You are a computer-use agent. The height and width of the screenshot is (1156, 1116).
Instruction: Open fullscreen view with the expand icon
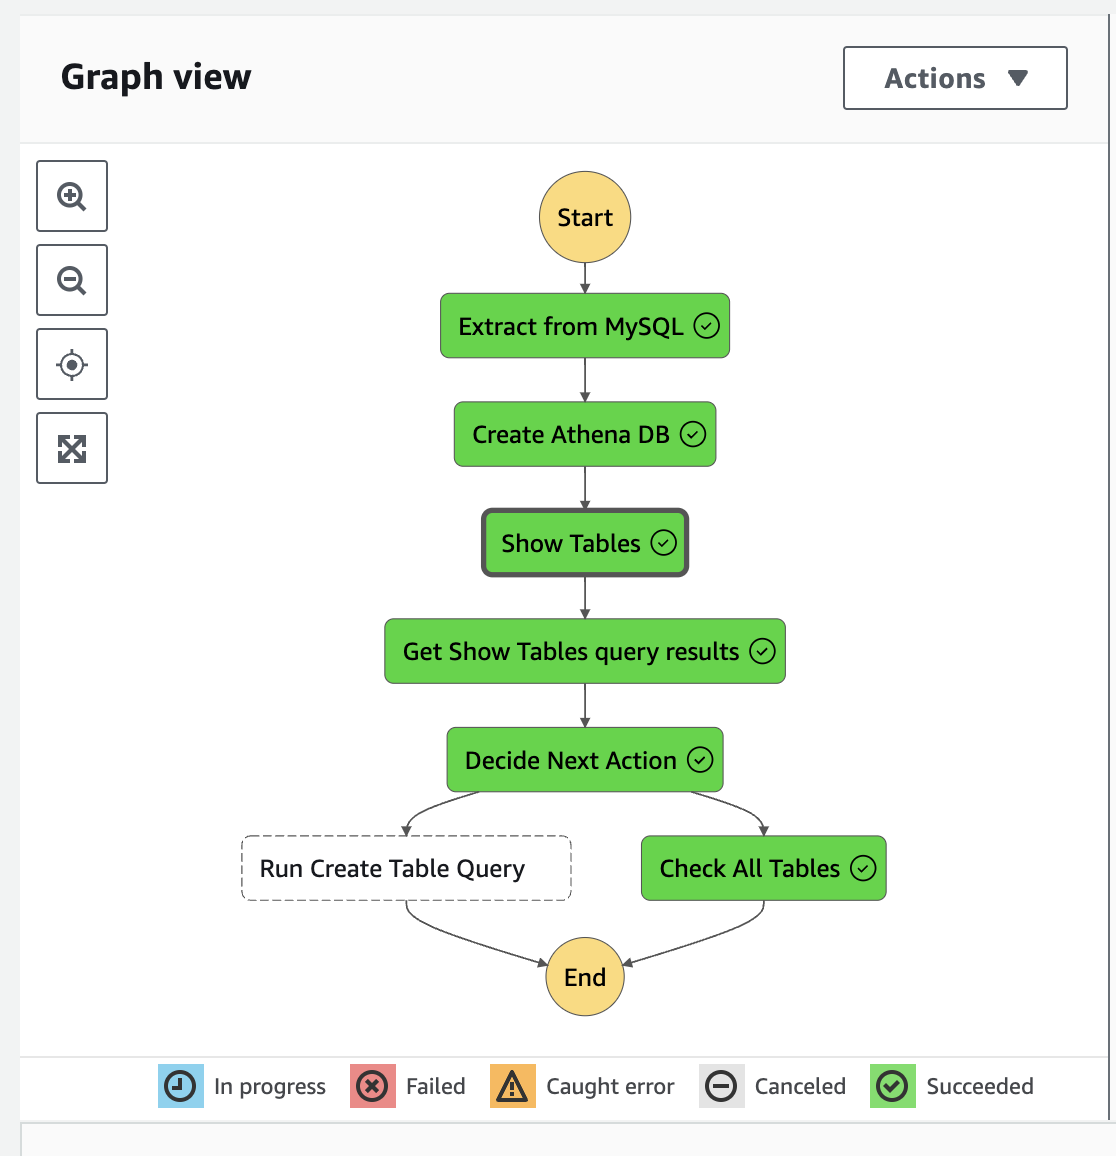(71, 448)
